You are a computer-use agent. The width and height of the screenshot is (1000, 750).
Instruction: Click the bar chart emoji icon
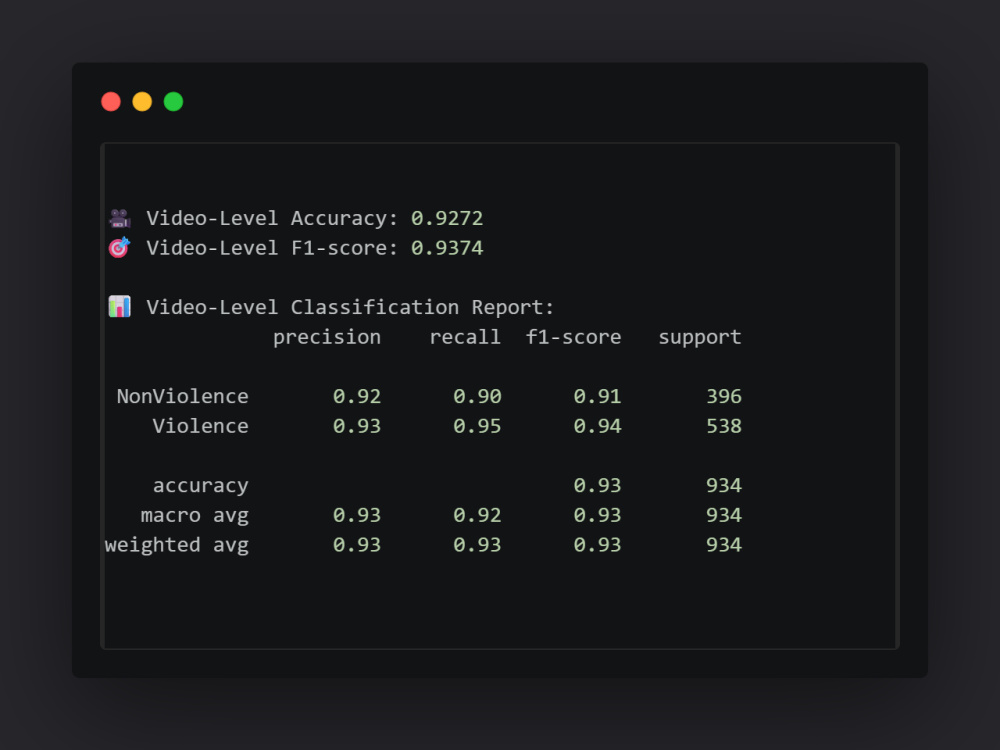[x=119, y=307]
